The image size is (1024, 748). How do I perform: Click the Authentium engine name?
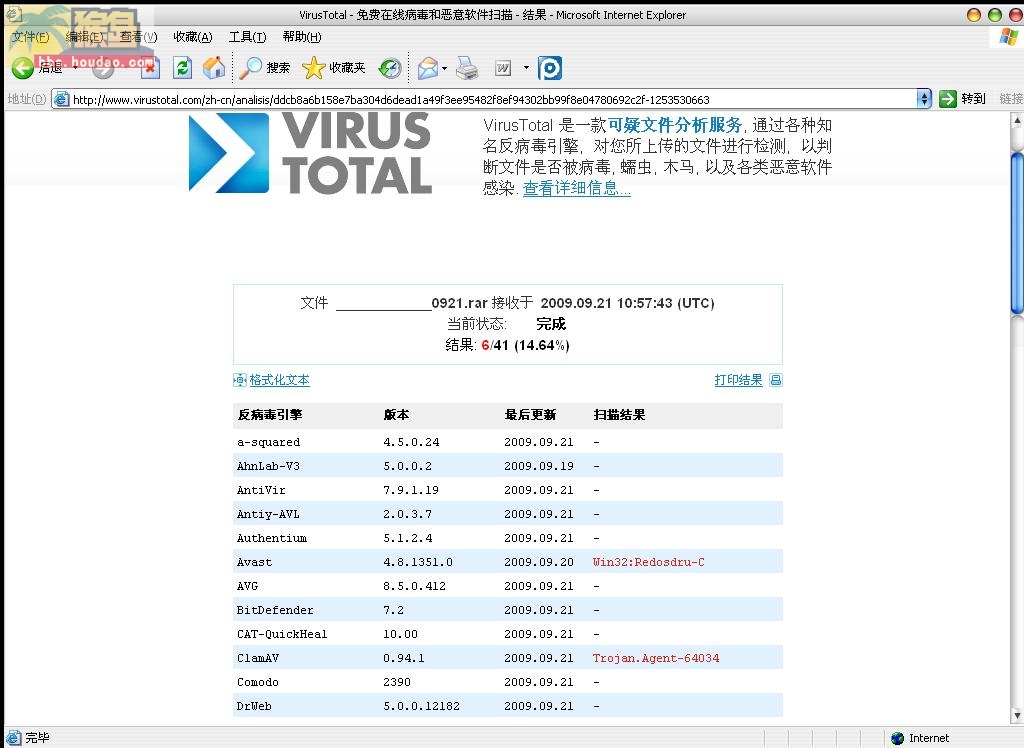coord(272,538)
